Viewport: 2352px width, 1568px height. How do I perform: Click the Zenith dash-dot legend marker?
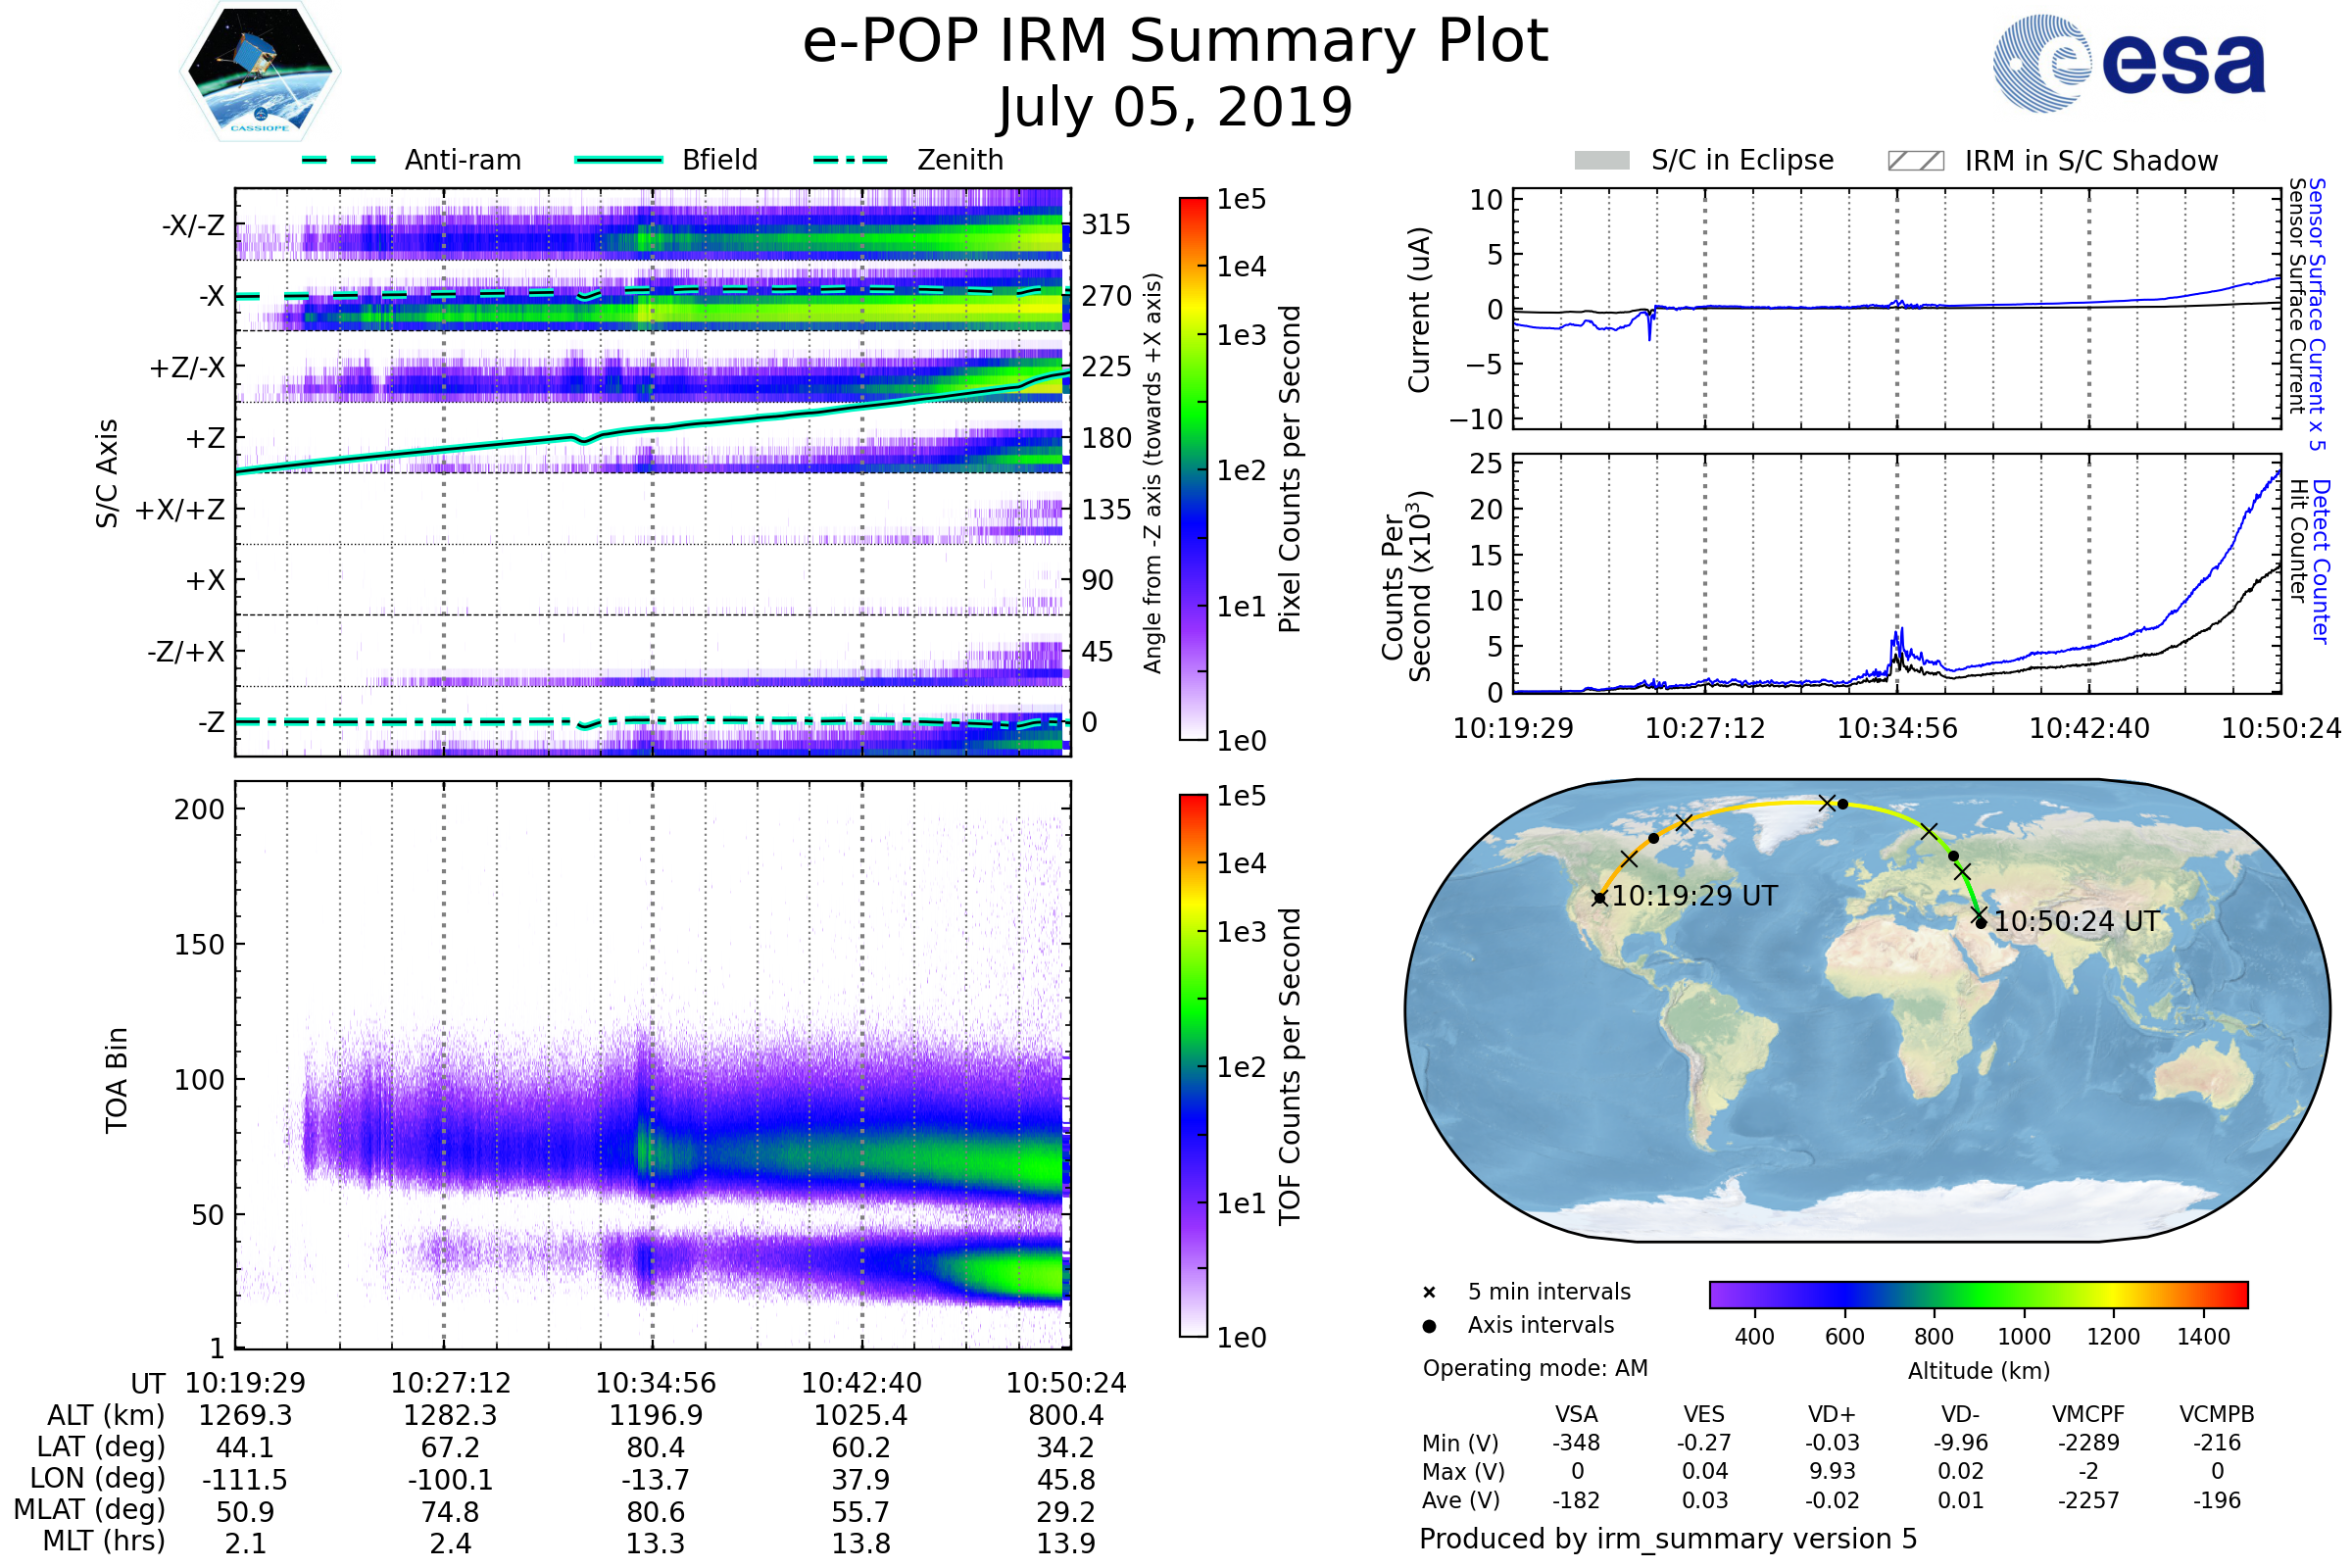pyautogui.click(x=850, y=160)
